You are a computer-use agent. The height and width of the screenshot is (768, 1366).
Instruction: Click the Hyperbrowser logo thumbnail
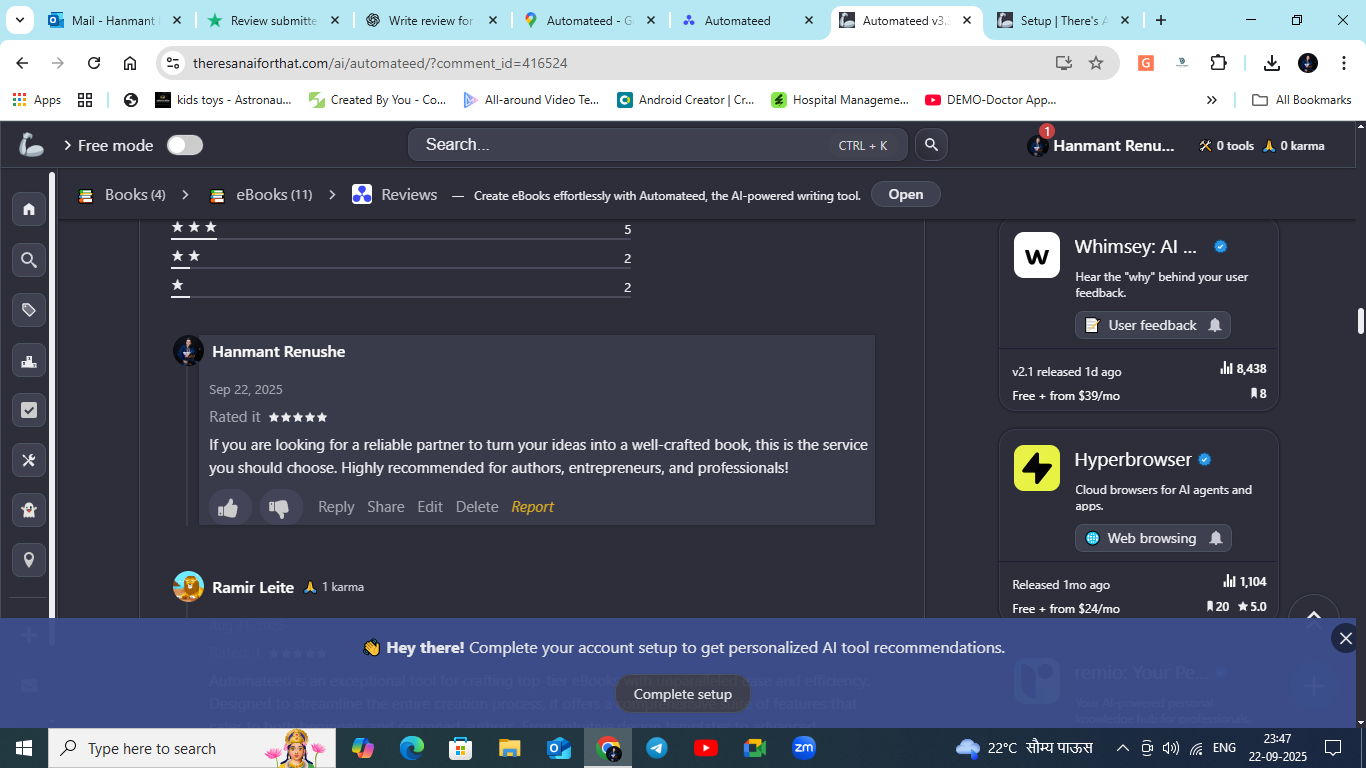(1037, 468)
